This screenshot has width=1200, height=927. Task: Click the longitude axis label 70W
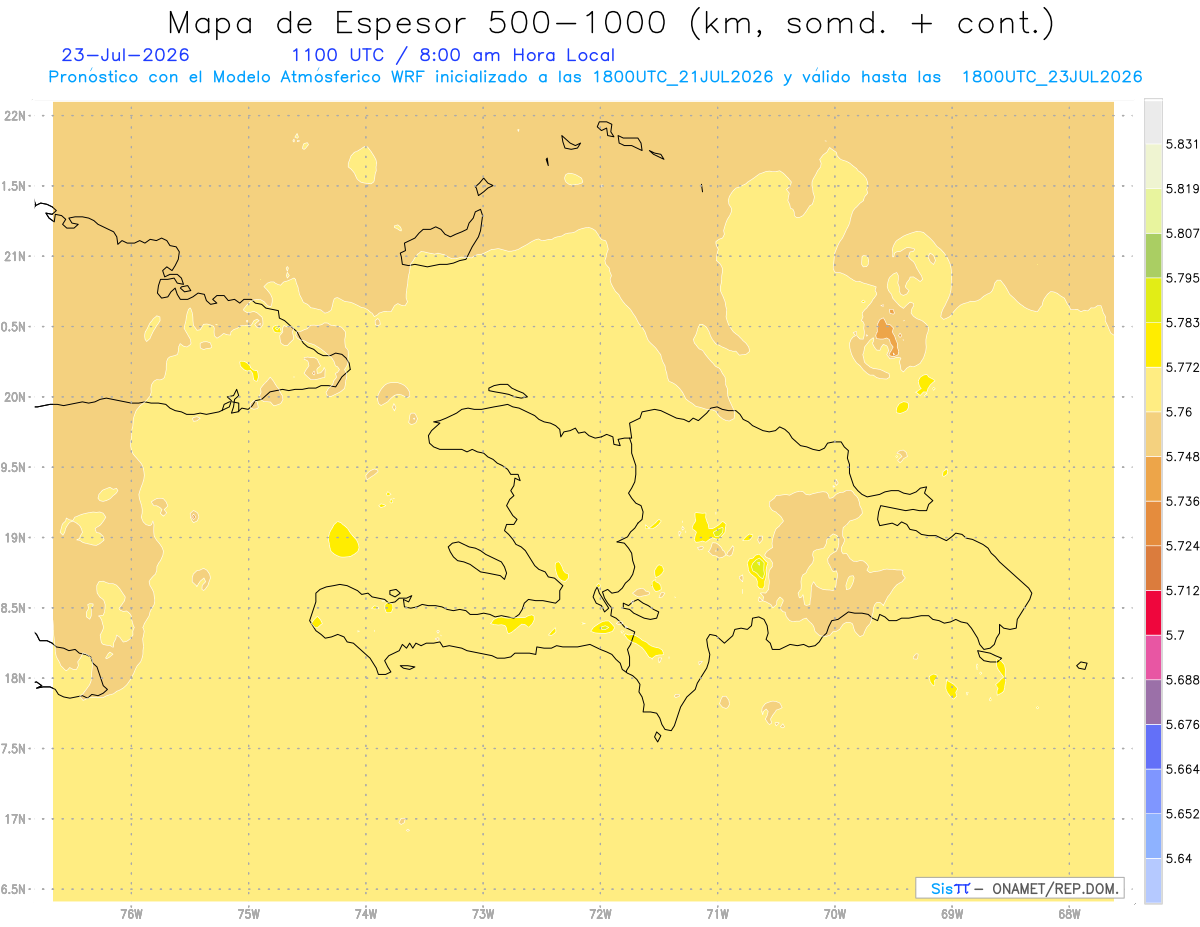coord(835,914)
